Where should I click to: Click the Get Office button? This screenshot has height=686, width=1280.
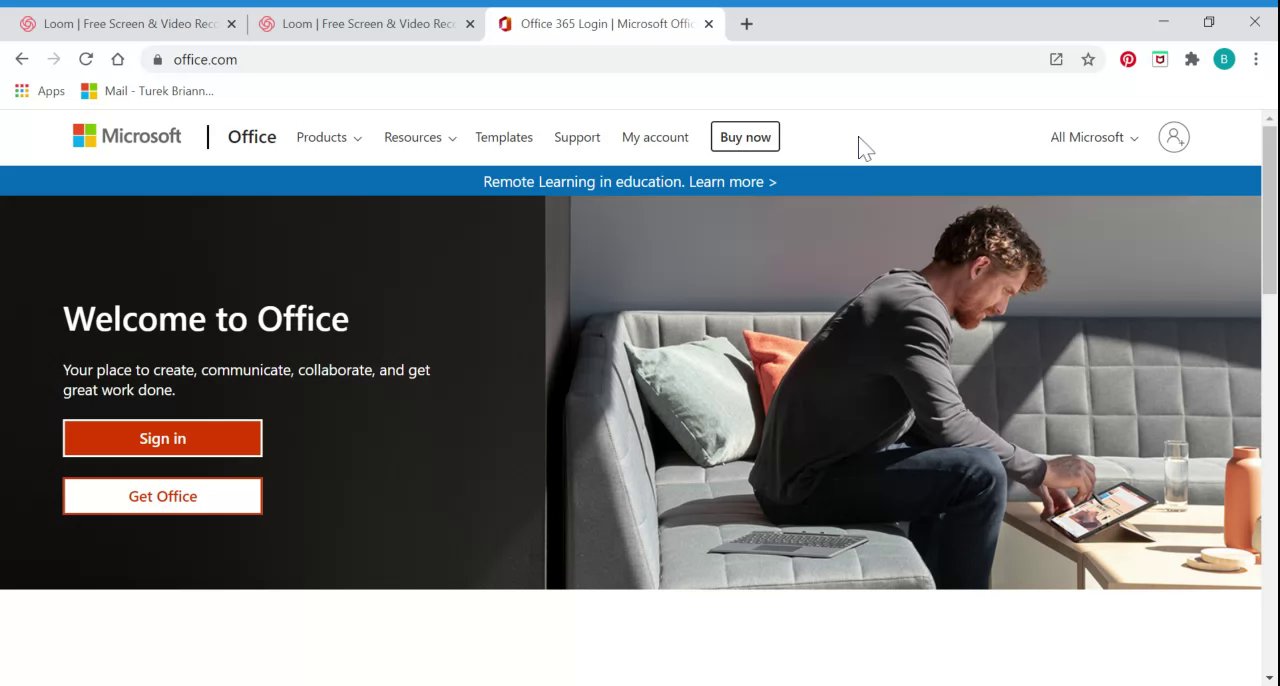point(163,496)
